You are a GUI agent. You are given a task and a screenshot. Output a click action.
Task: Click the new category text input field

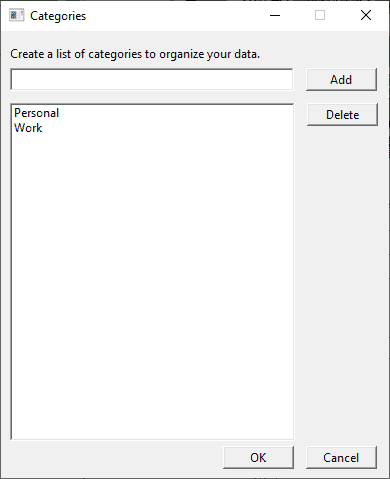click(x=152, y=79)
